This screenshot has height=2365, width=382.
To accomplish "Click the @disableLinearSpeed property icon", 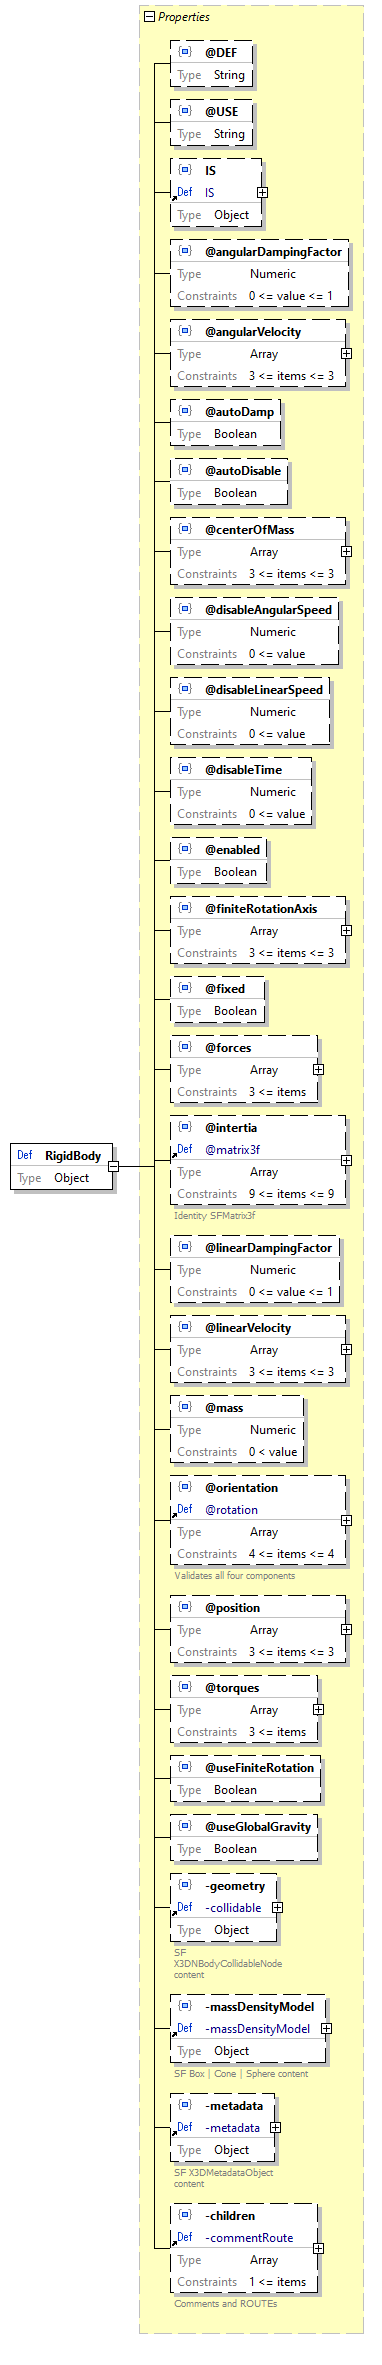I will coord(185,689).
